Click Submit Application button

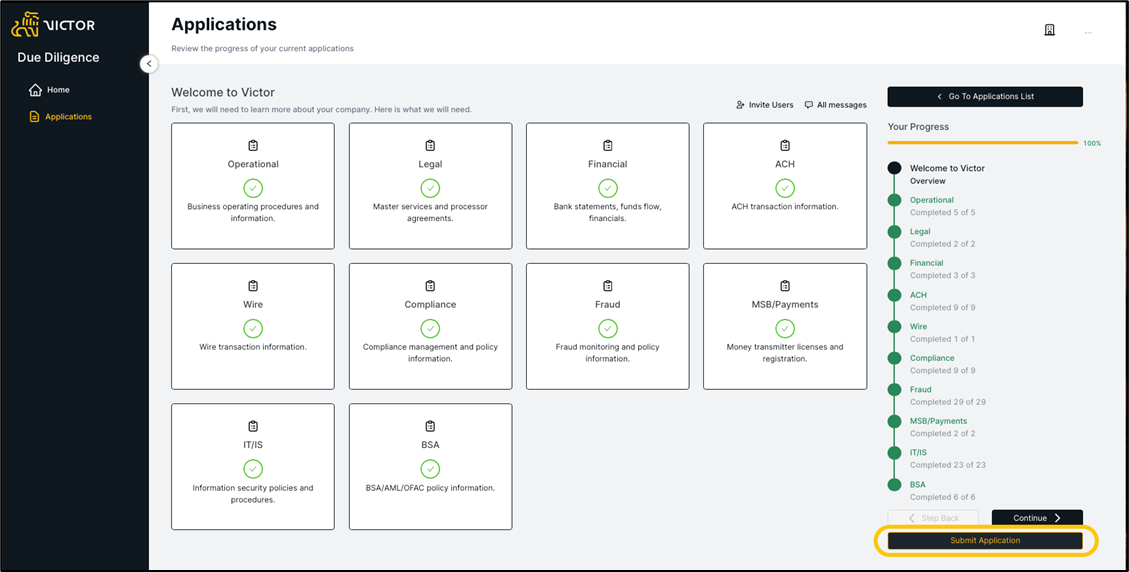(x=985, y=540)
